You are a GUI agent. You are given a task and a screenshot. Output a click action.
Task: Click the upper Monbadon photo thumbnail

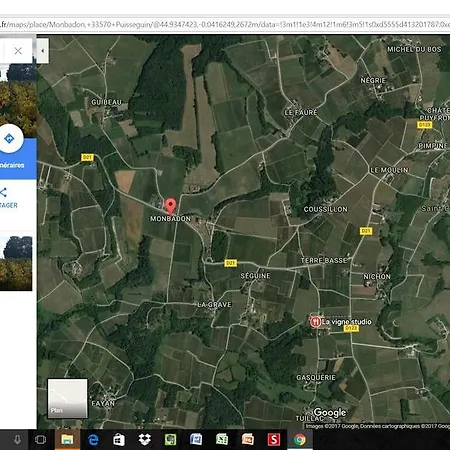[18, 101]
